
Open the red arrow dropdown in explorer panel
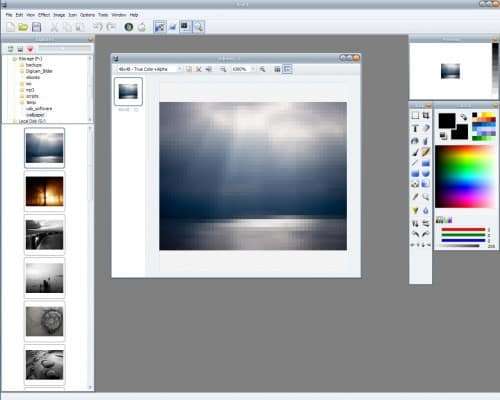pyautogui.click(x=30, y=49)
